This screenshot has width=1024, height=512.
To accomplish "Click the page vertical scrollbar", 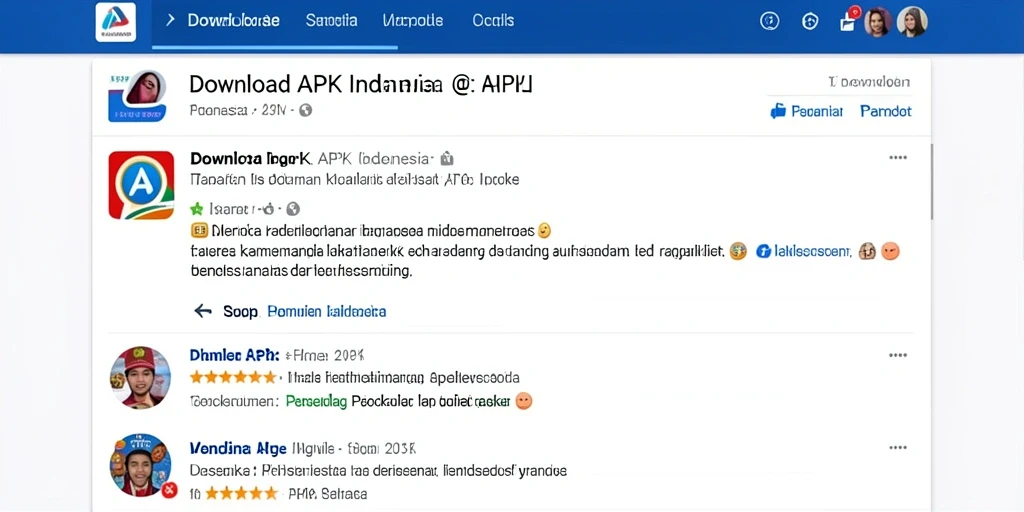I will click(932, 182).
